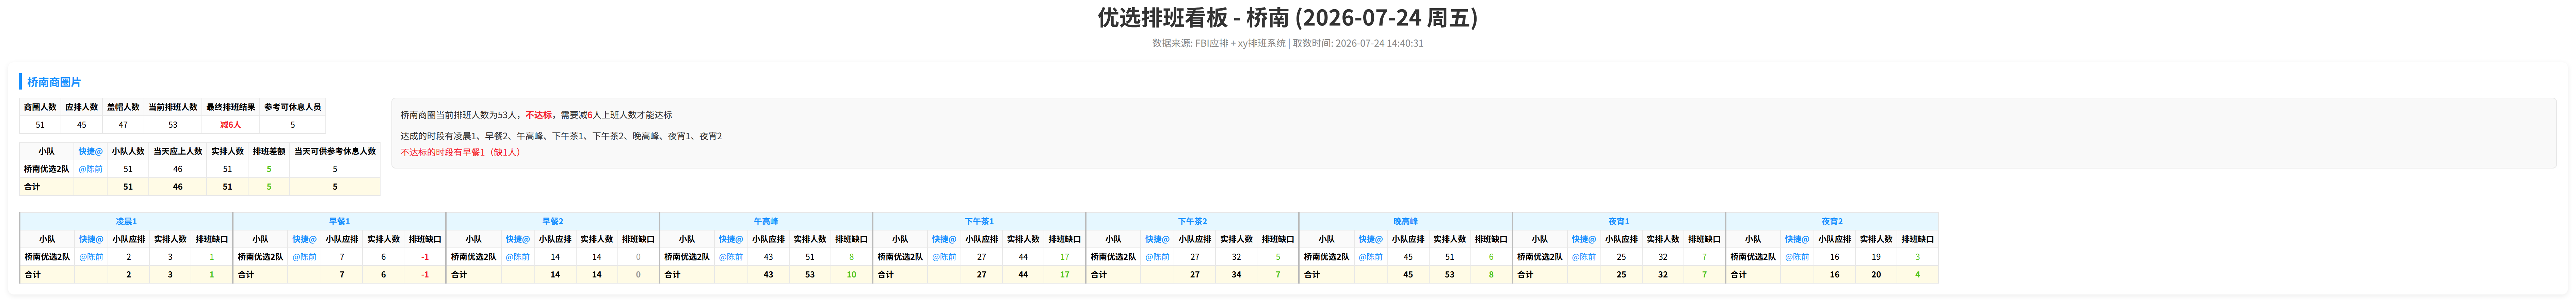Viewport: 2576px width, 304px height.
Task: Open the @陈前 mention in the 下午茶2 table
Action: 1157,257
